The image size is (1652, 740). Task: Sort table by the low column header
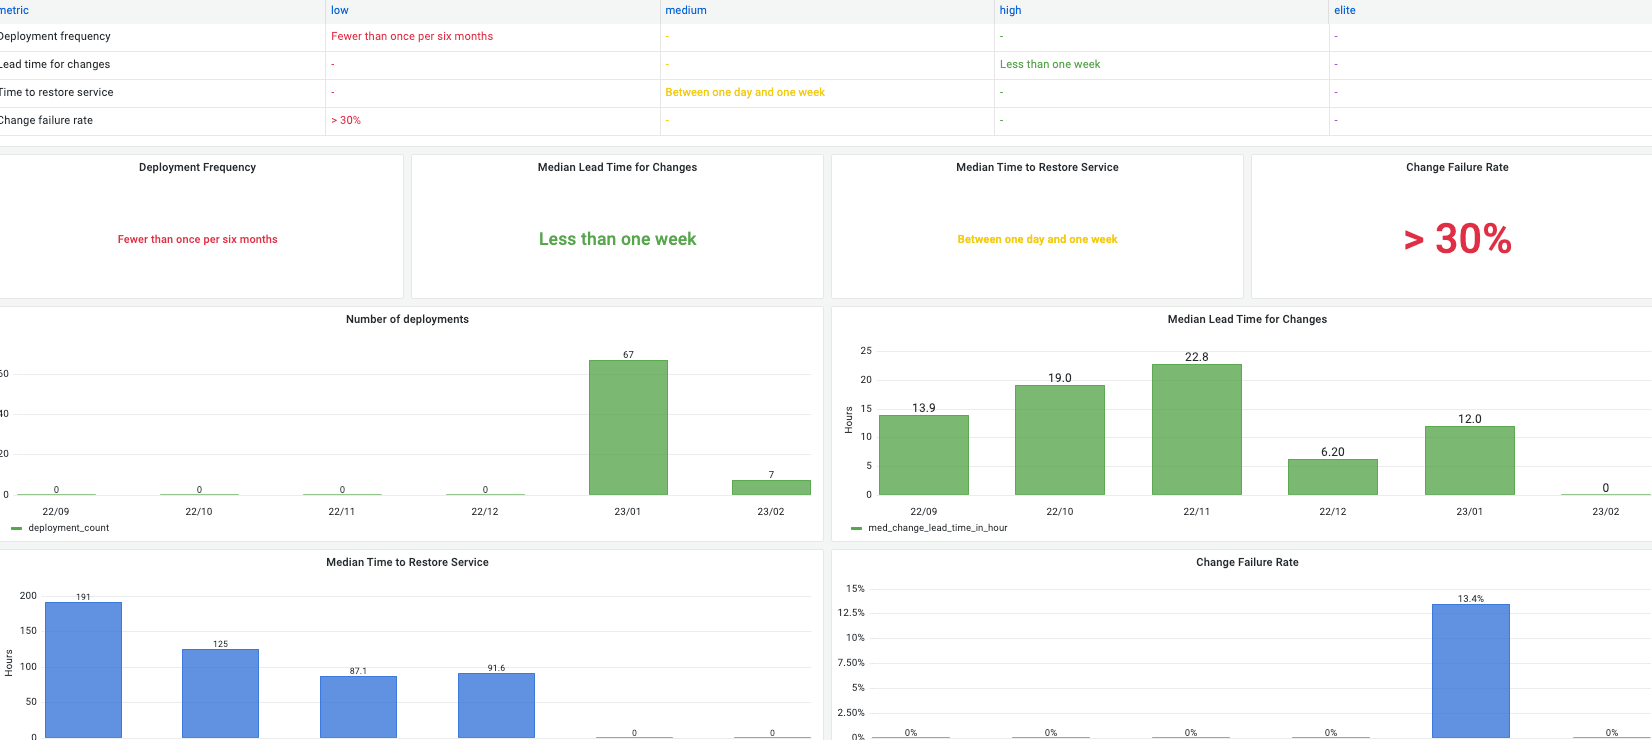point(340,10)
